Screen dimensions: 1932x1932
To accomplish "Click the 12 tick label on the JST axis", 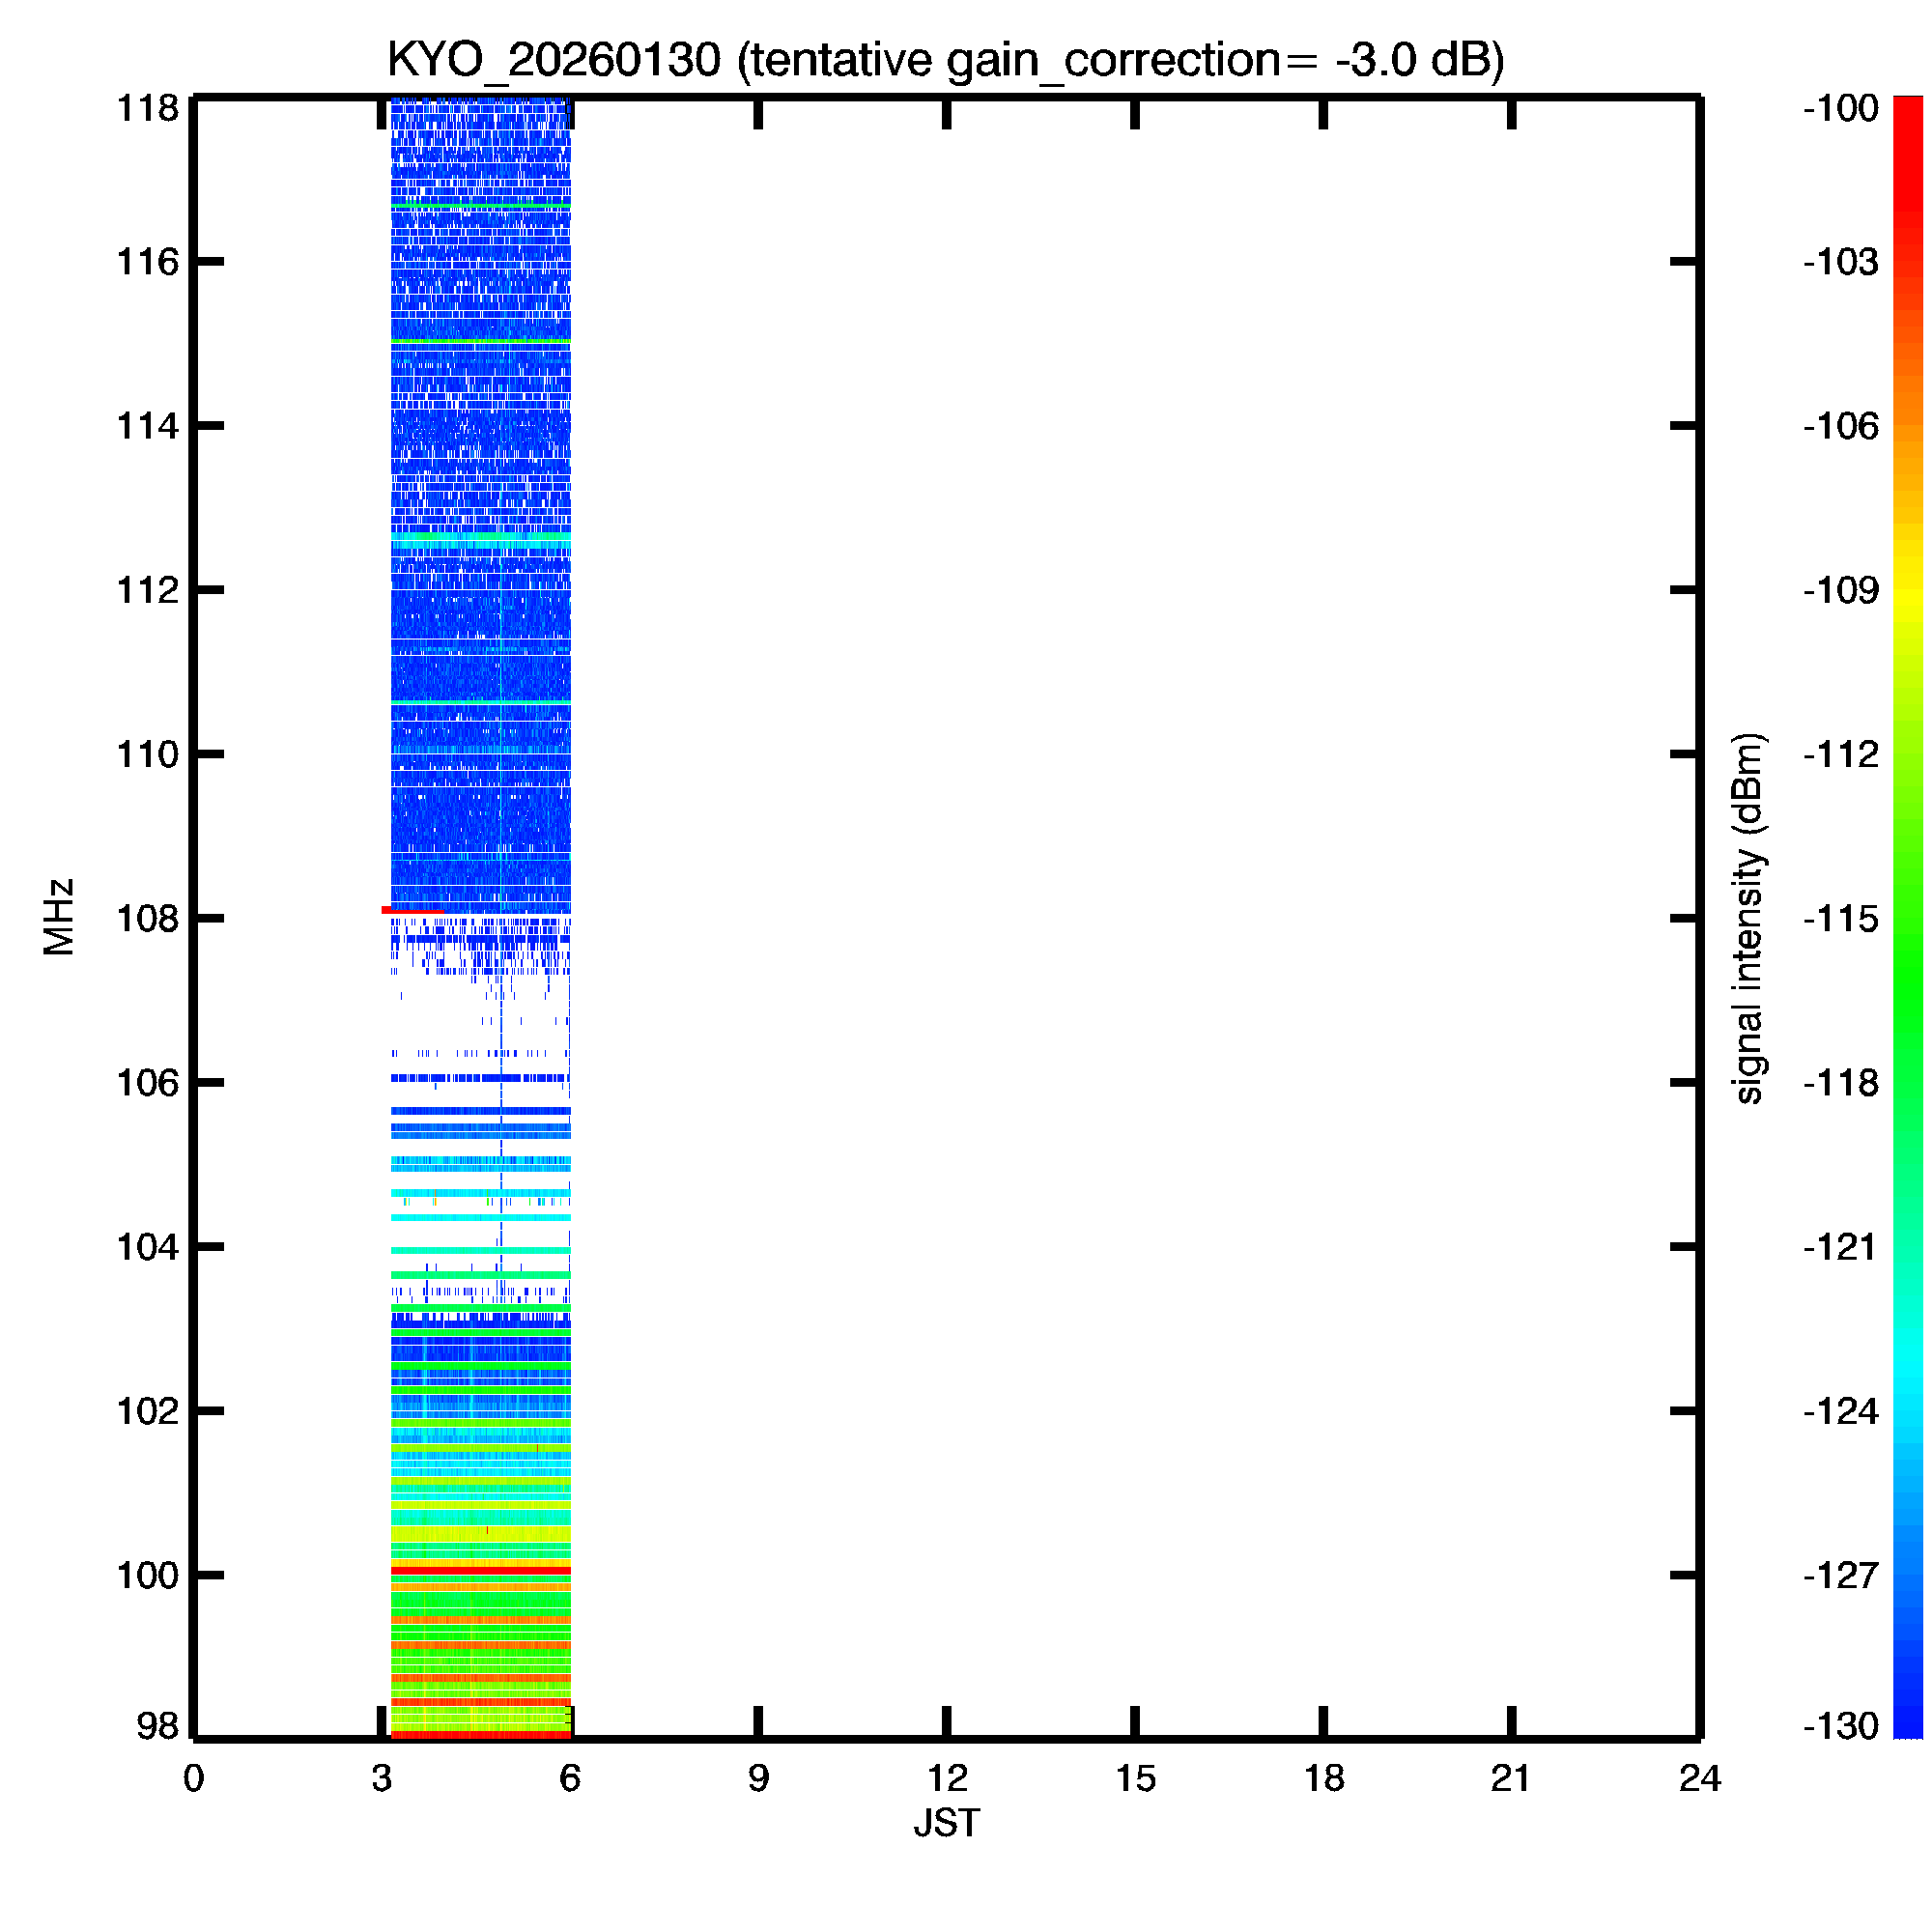I will [x=946, y=1779].
